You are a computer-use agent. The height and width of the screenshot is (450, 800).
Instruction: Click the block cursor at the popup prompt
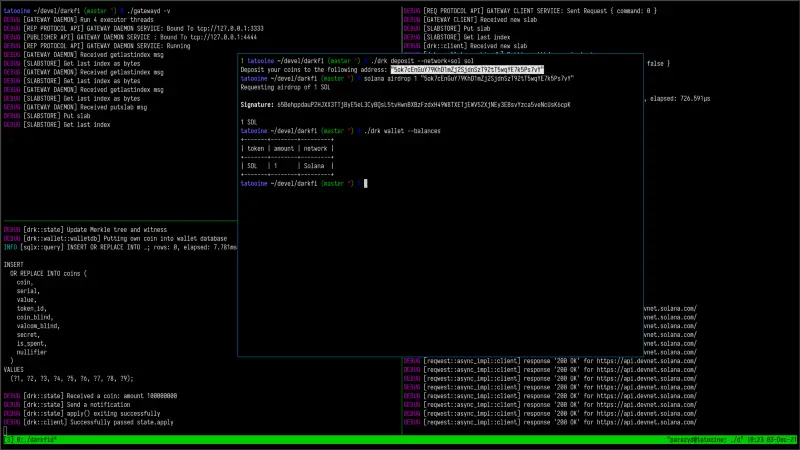365,183
